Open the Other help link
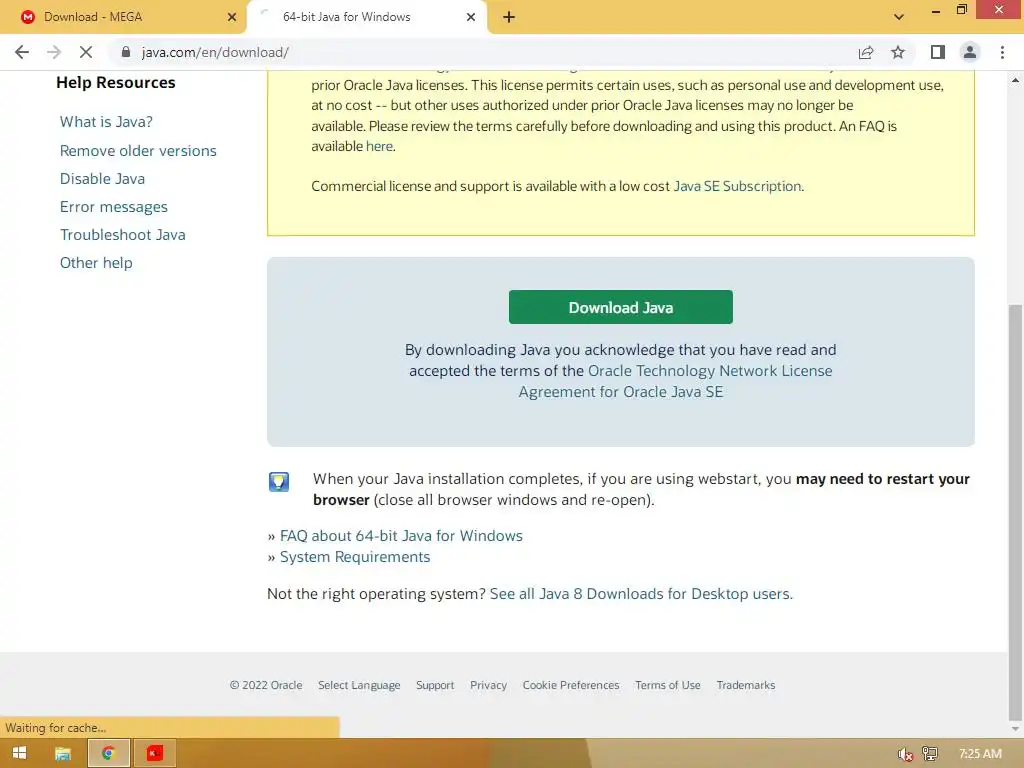Screen dimensions: 1024x768 [x=96, y=263]
